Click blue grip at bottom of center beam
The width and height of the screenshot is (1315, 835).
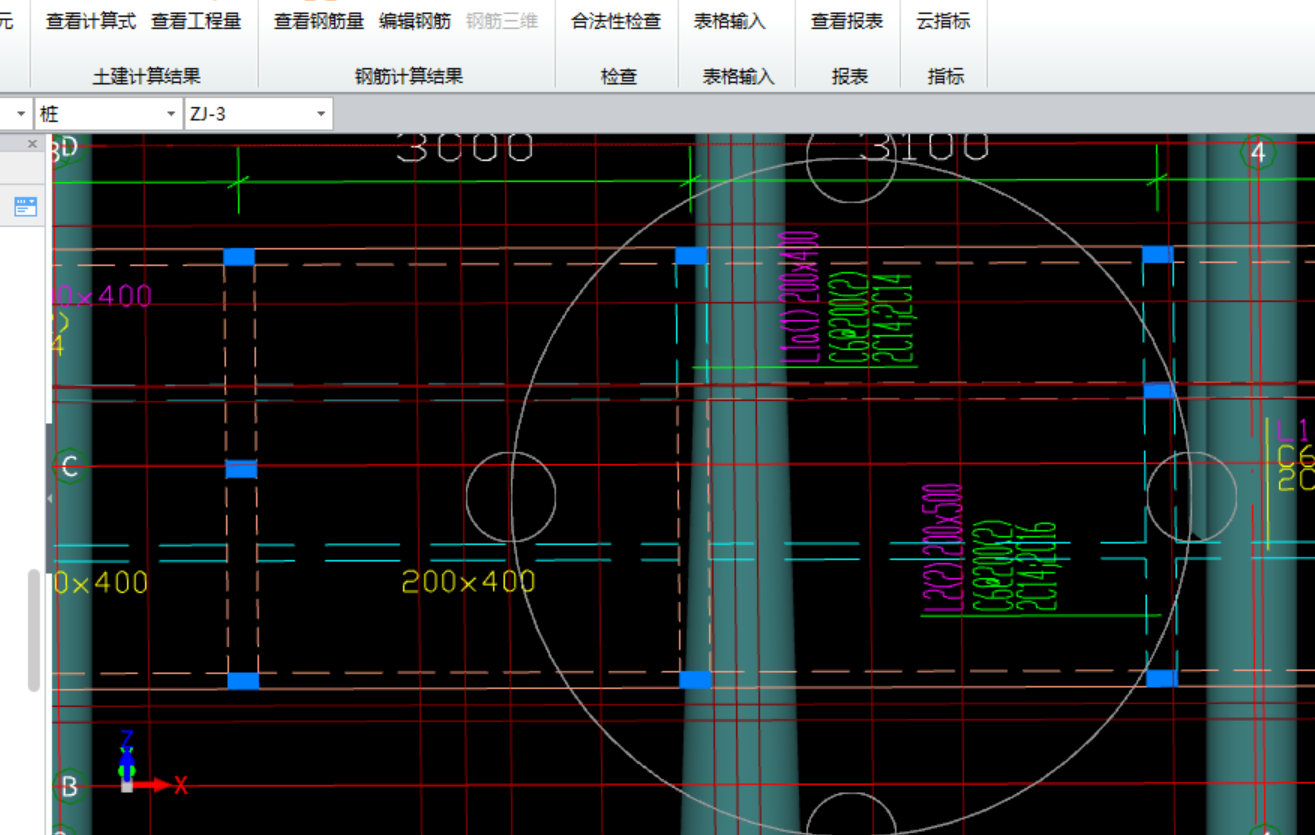[x=695, y=680]
